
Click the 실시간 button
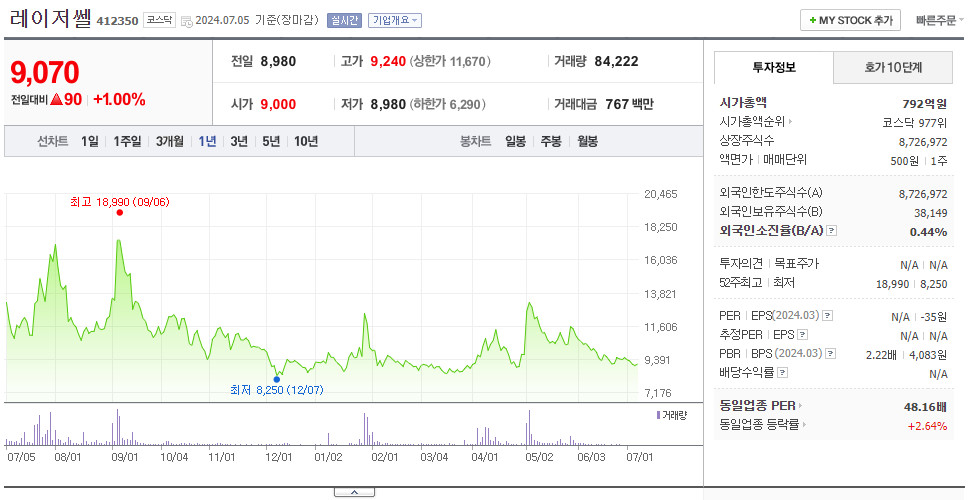[344, 20]
